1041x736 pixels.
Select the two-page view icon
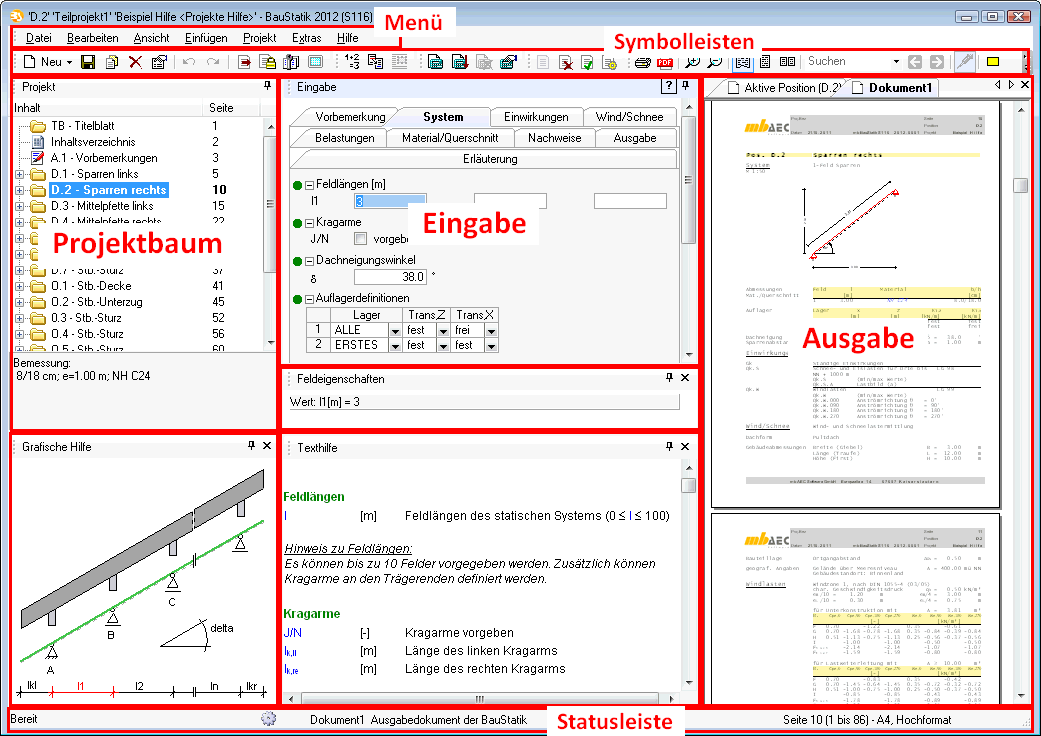787,62
